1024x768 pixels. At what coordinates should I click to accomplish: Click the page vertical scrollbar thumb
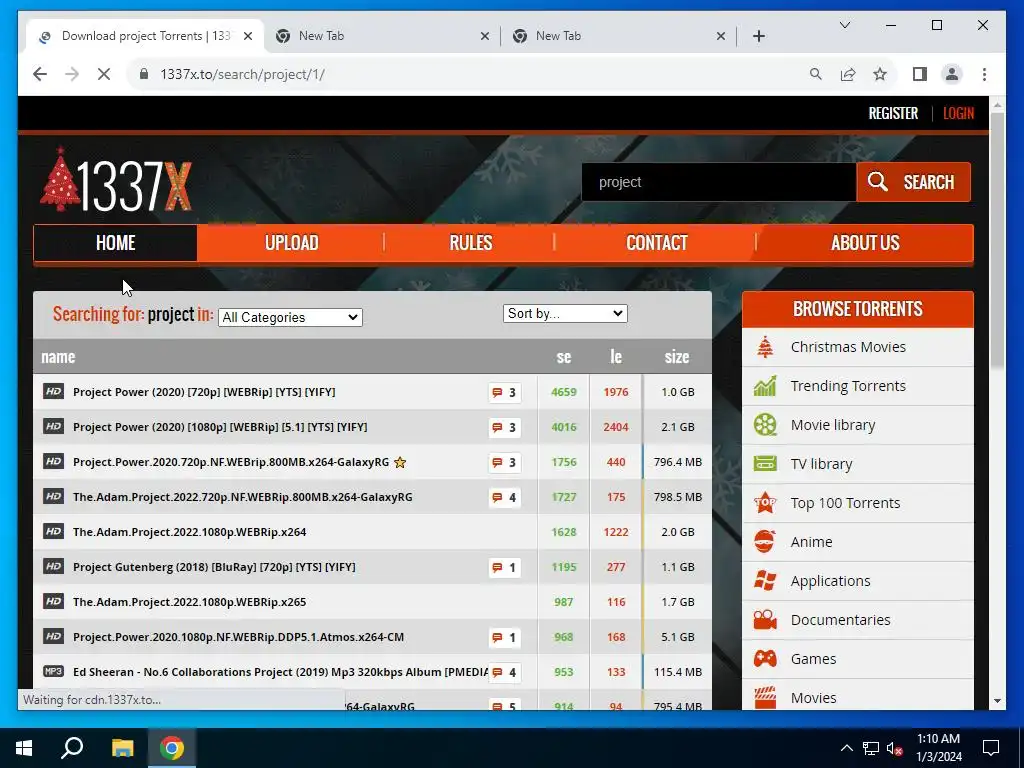point(997,239)
